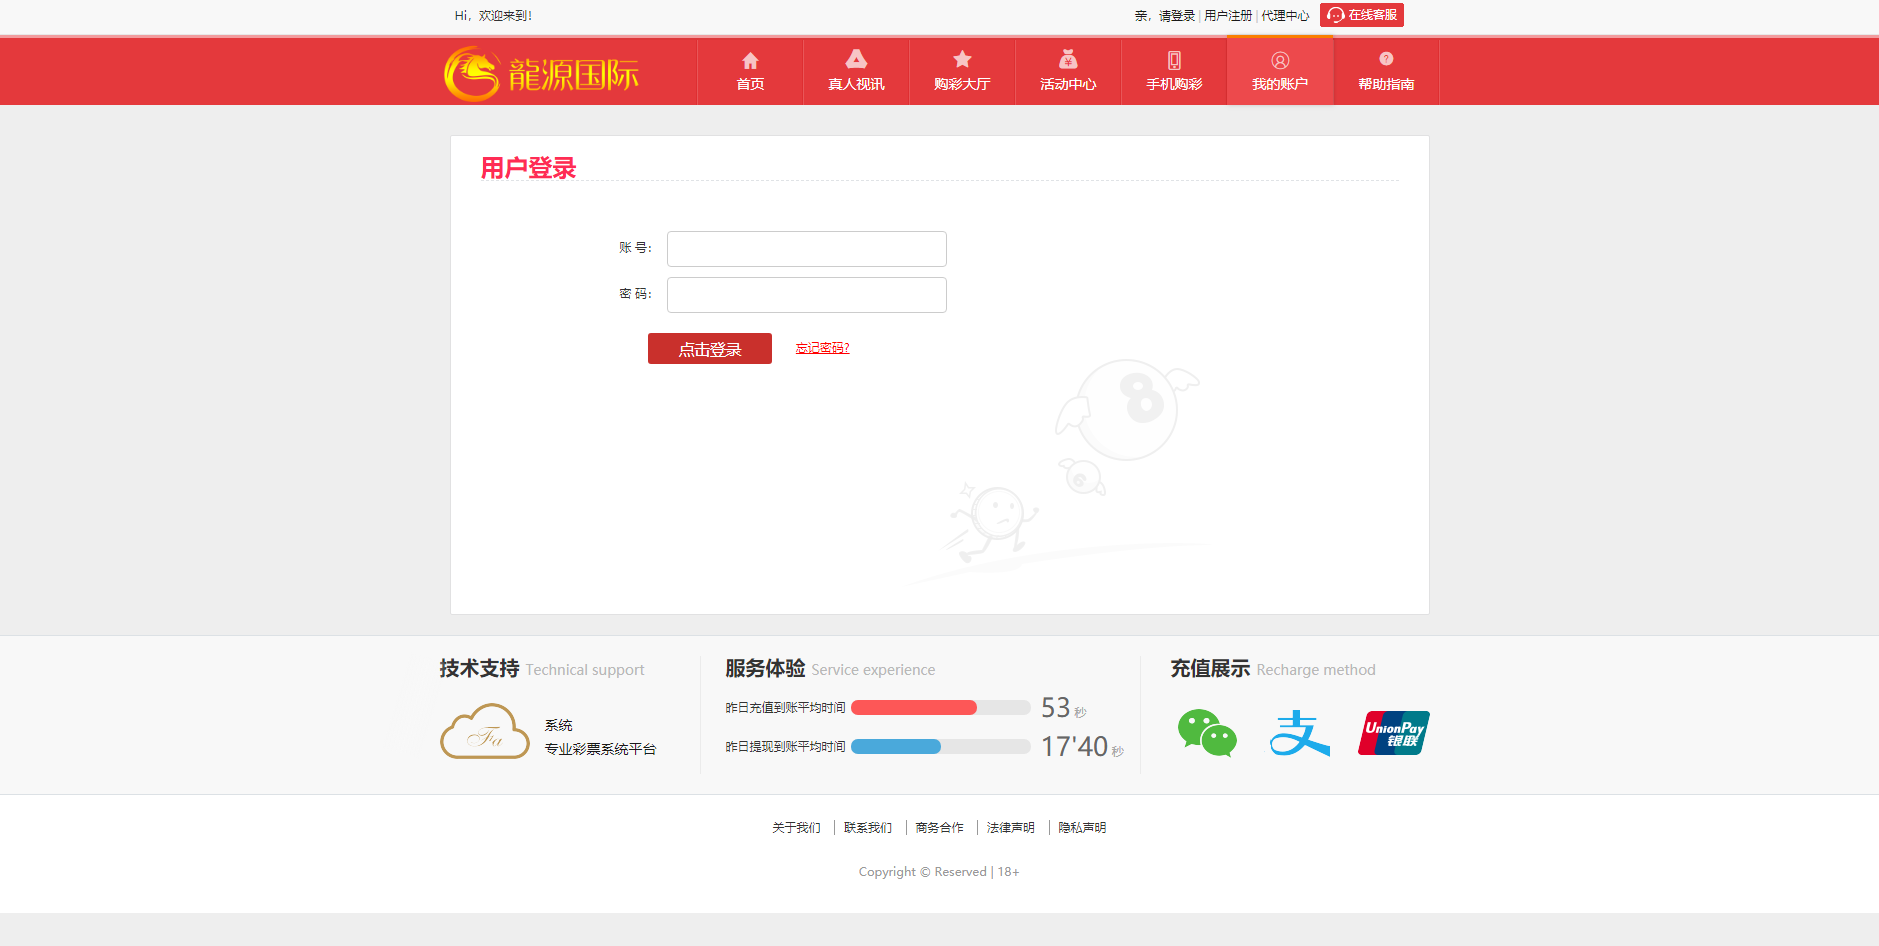Image resolution: width=1879 pixels, height=946 pixels.
Task: Click the 用户注册 registration link
Action: [1228, 16]
